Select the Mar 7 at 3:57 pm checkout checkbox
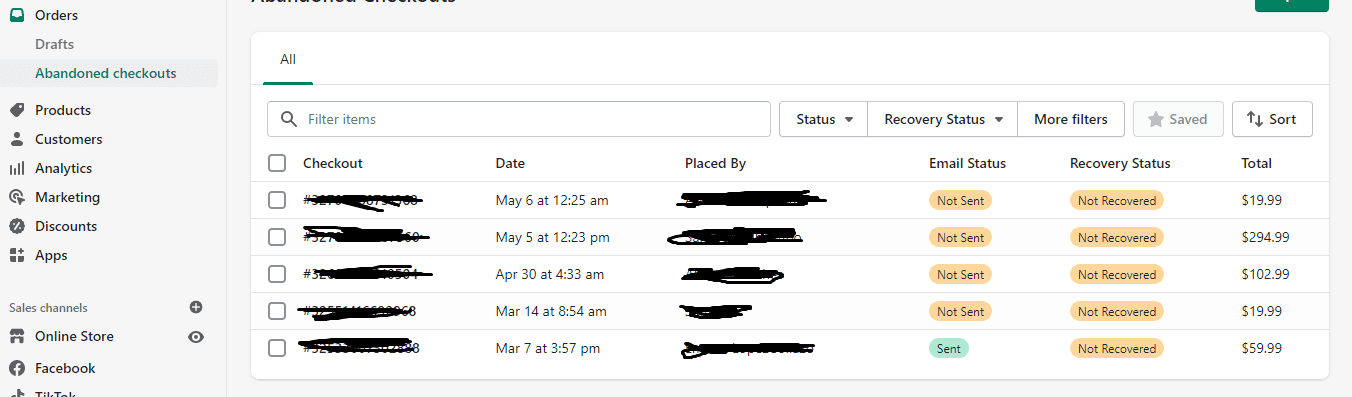1352x397 pixels. tap(277, 348)
